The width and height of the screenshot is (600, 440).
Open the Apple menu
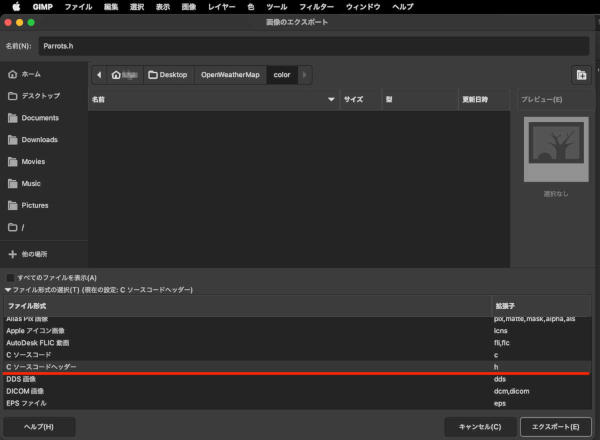pyautogui.click(x=16, y=7)
